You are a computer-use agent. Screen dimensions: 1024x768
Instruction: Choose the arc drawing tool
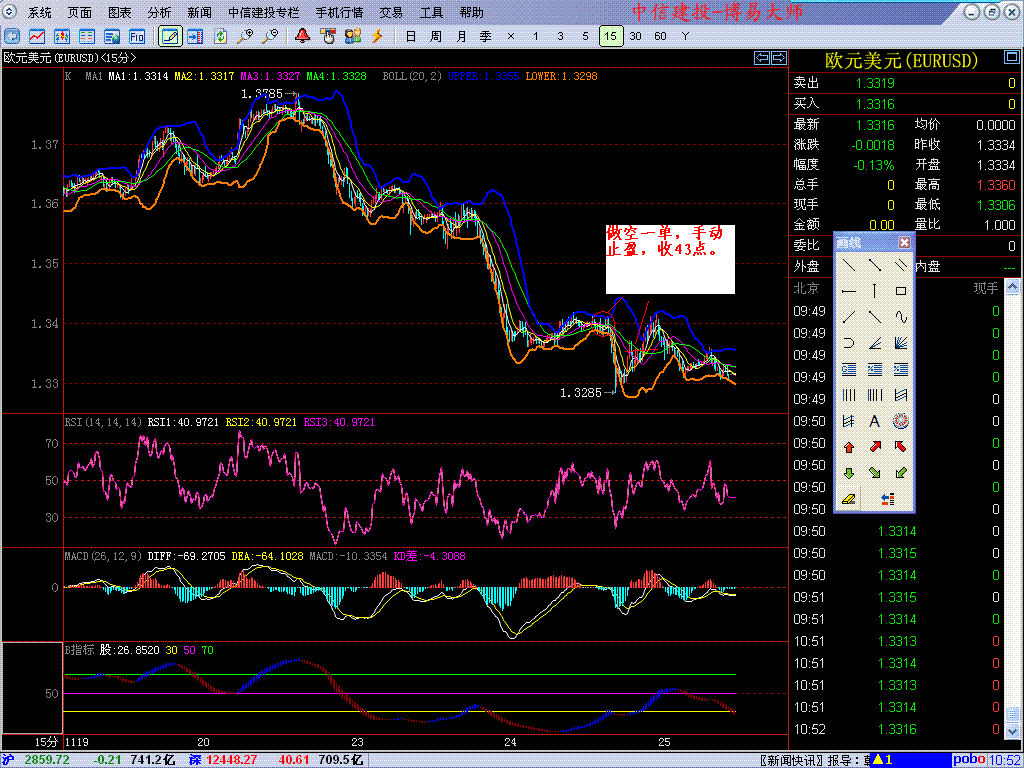(849, 344)
